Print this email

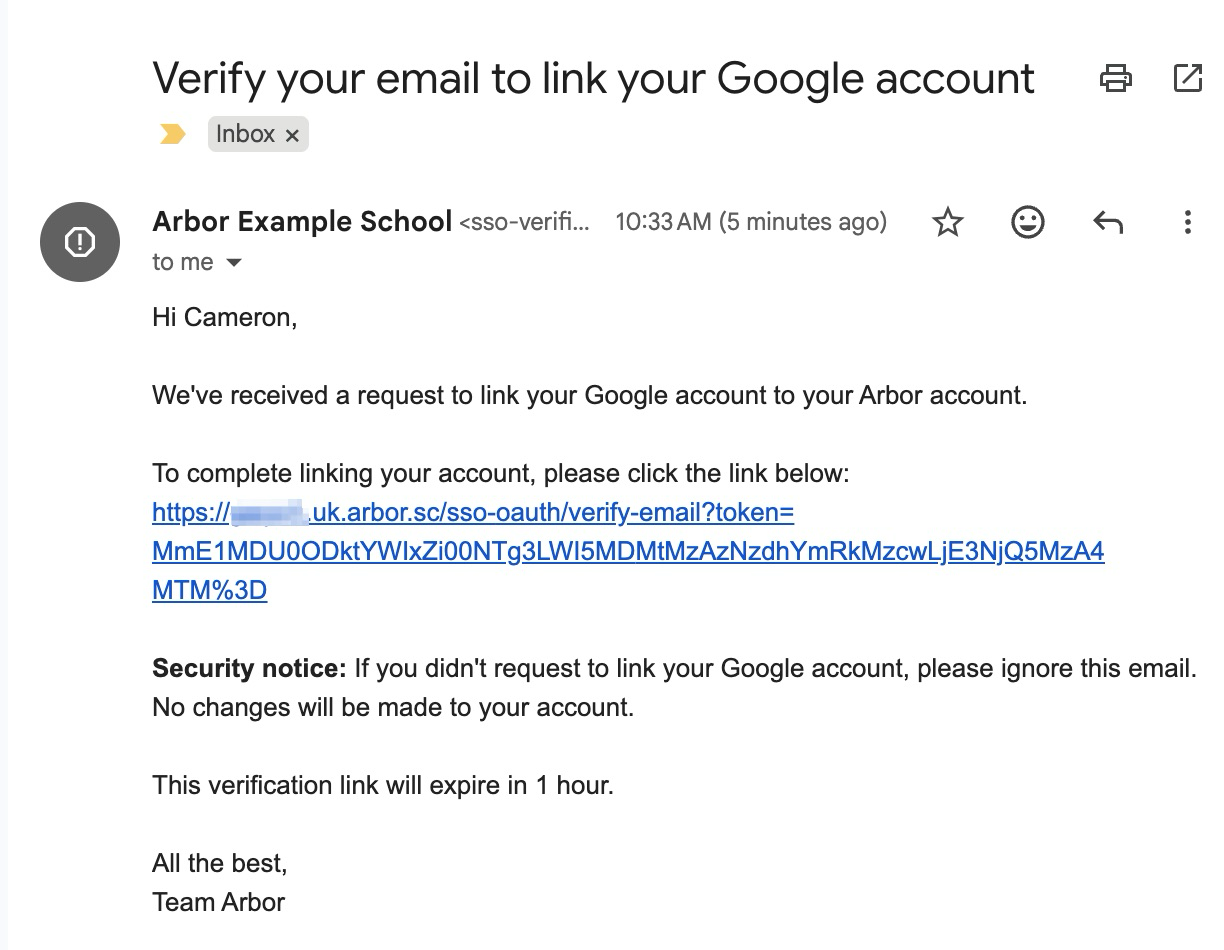[x=1115, y=78]
